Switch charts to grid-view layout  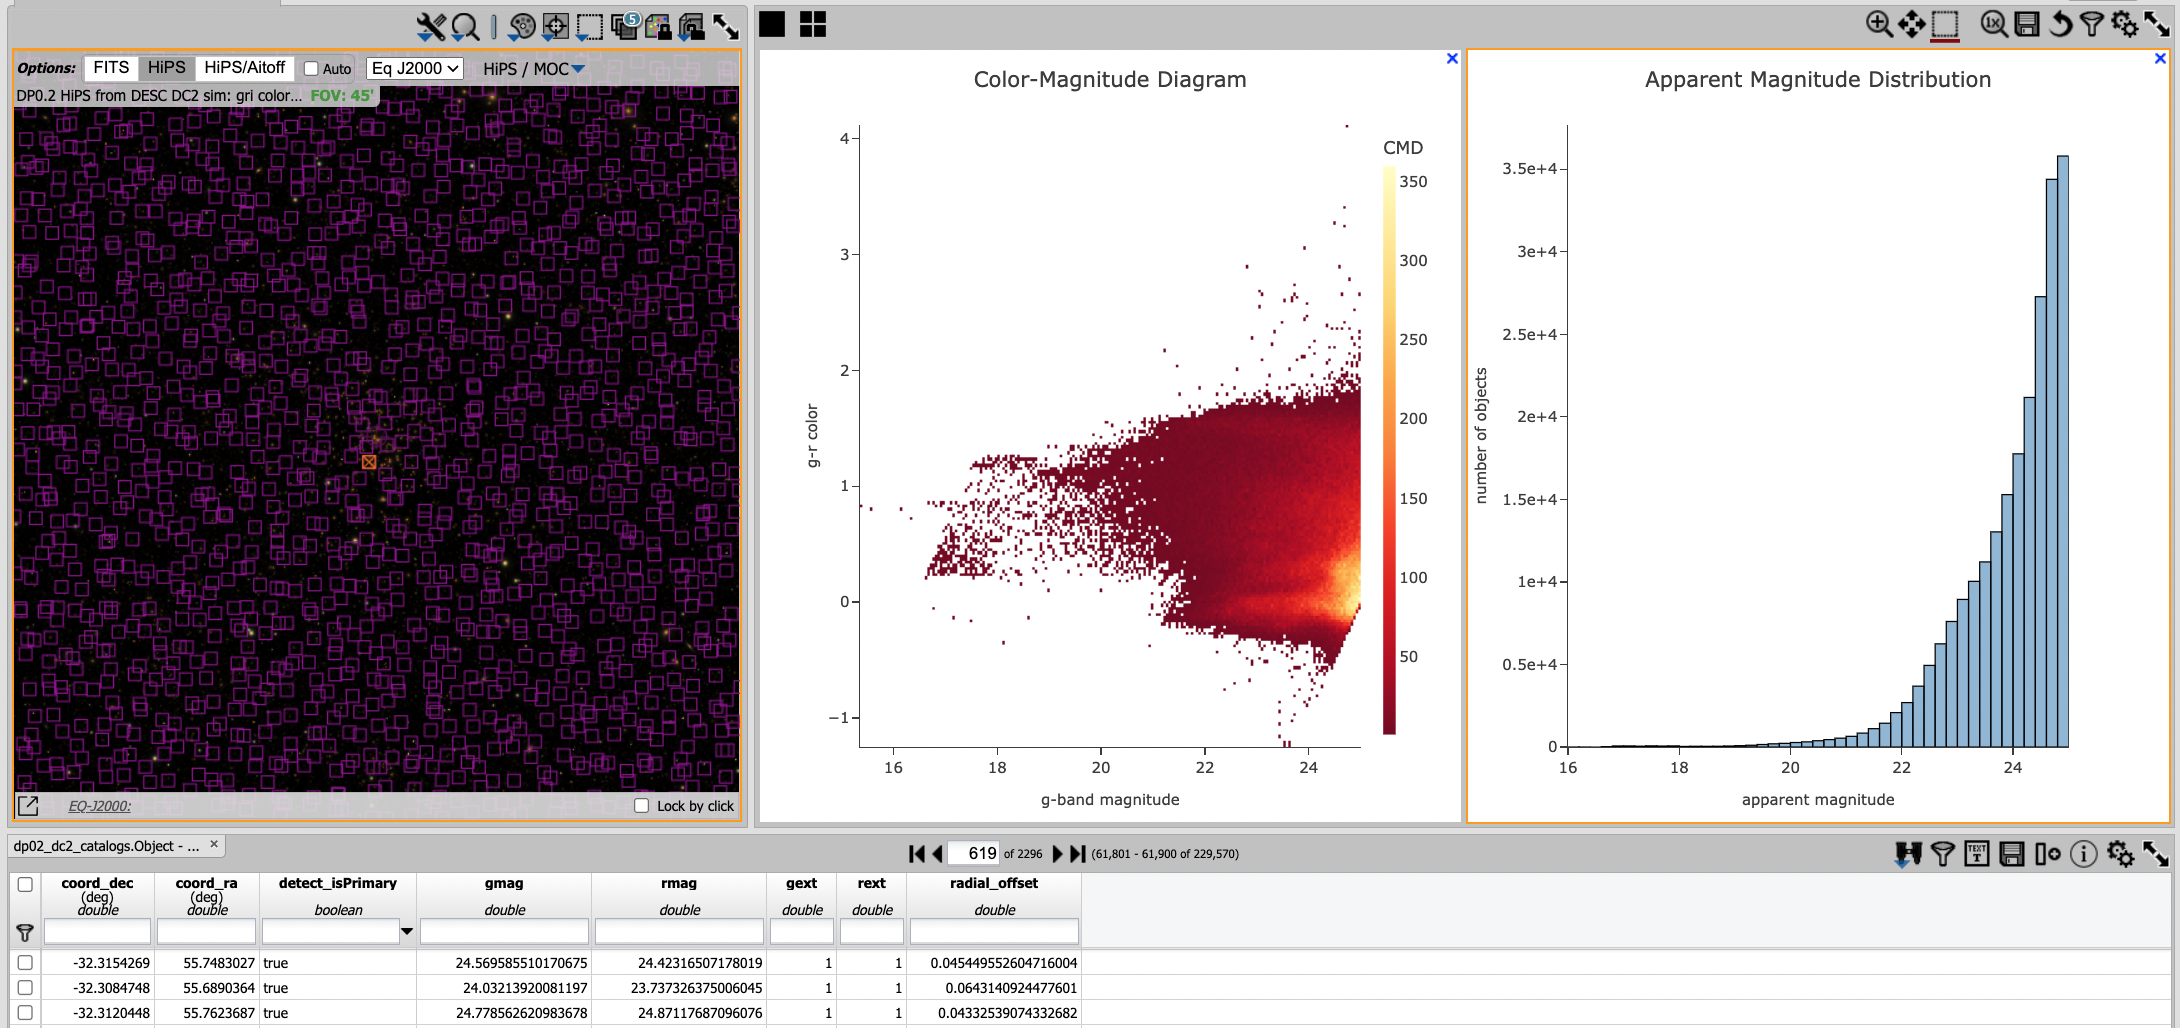(813, 24)
